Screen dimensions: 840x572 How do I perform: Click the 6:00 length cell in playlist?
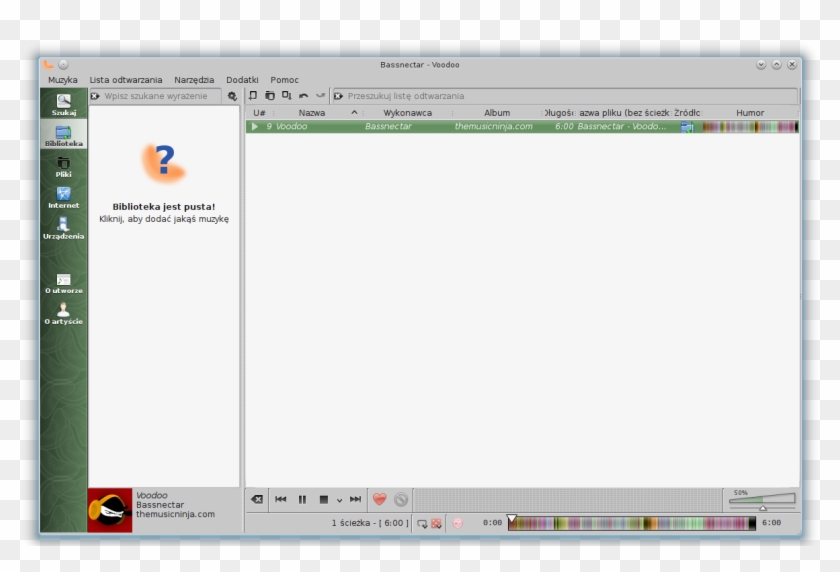pos(564,126)
